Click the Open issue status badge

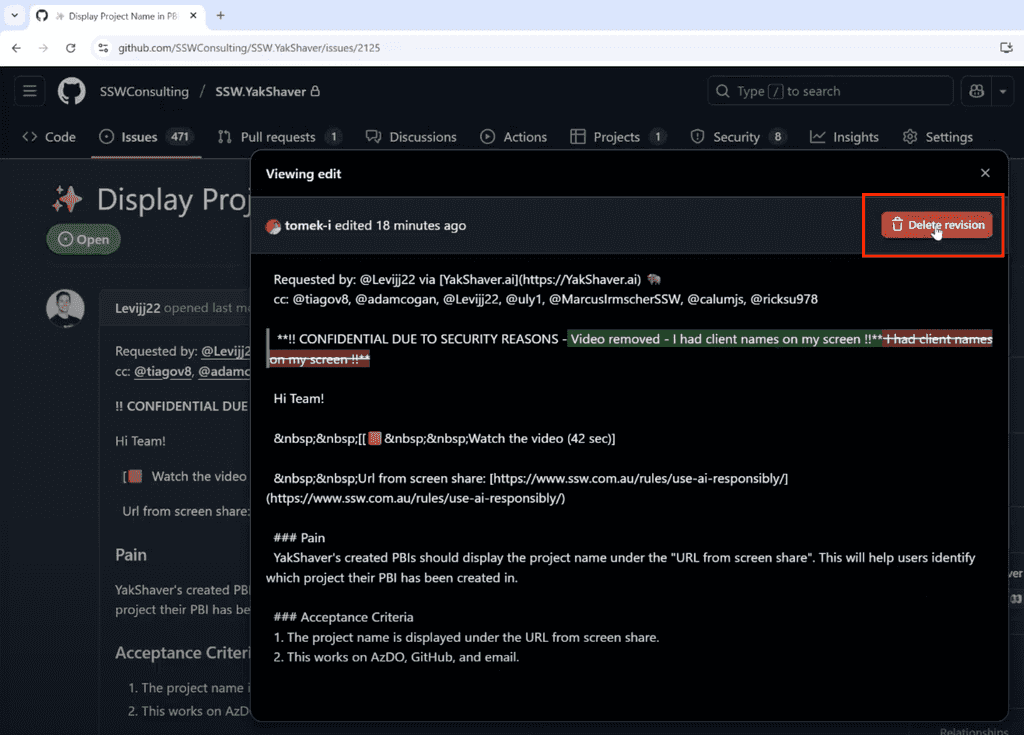point(83,239)
